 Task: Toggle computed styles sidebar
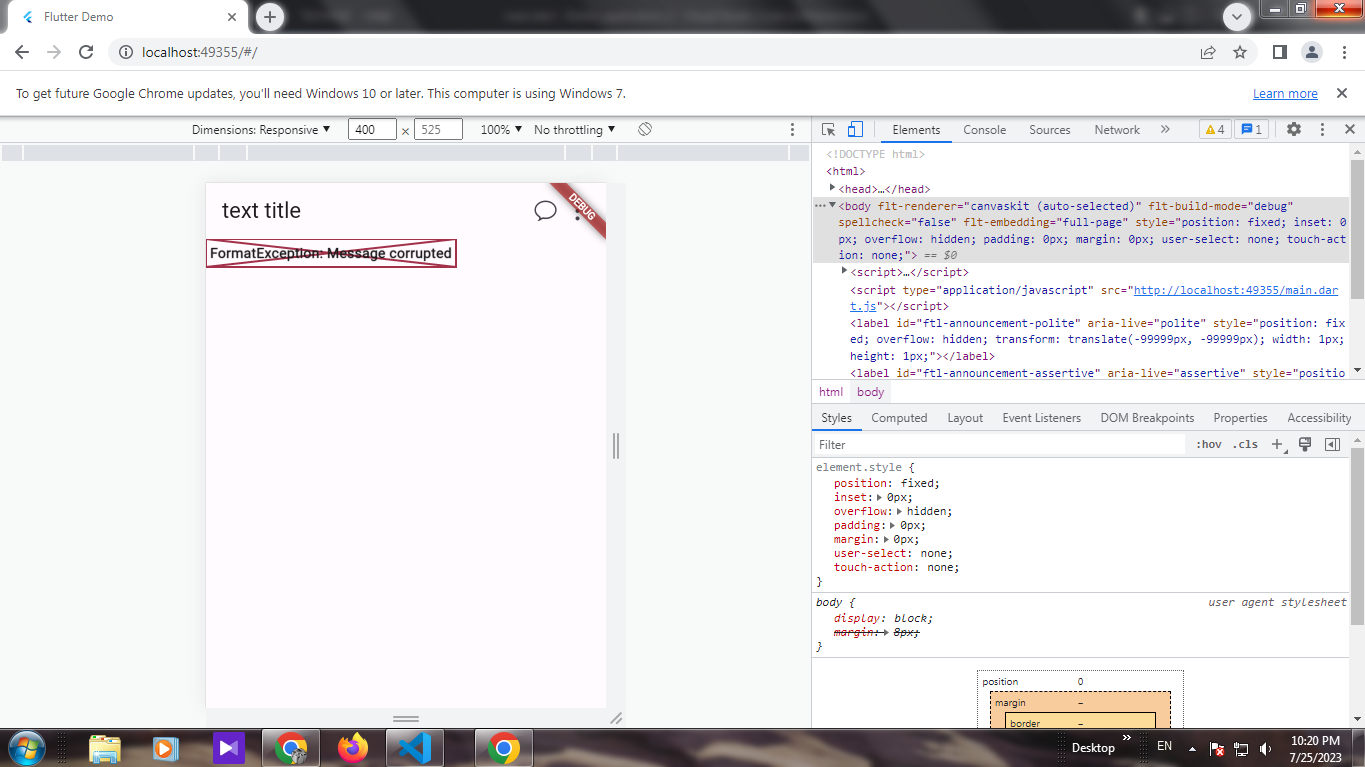[1332, 444]
